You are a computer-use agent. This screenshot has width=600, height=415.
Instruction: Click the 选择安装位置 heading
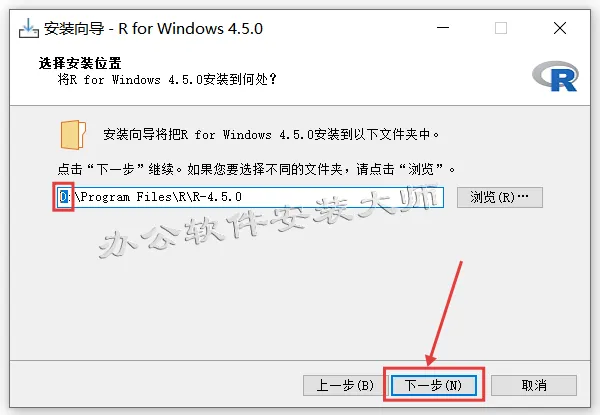pyautogui.click(x=80, y=63)
